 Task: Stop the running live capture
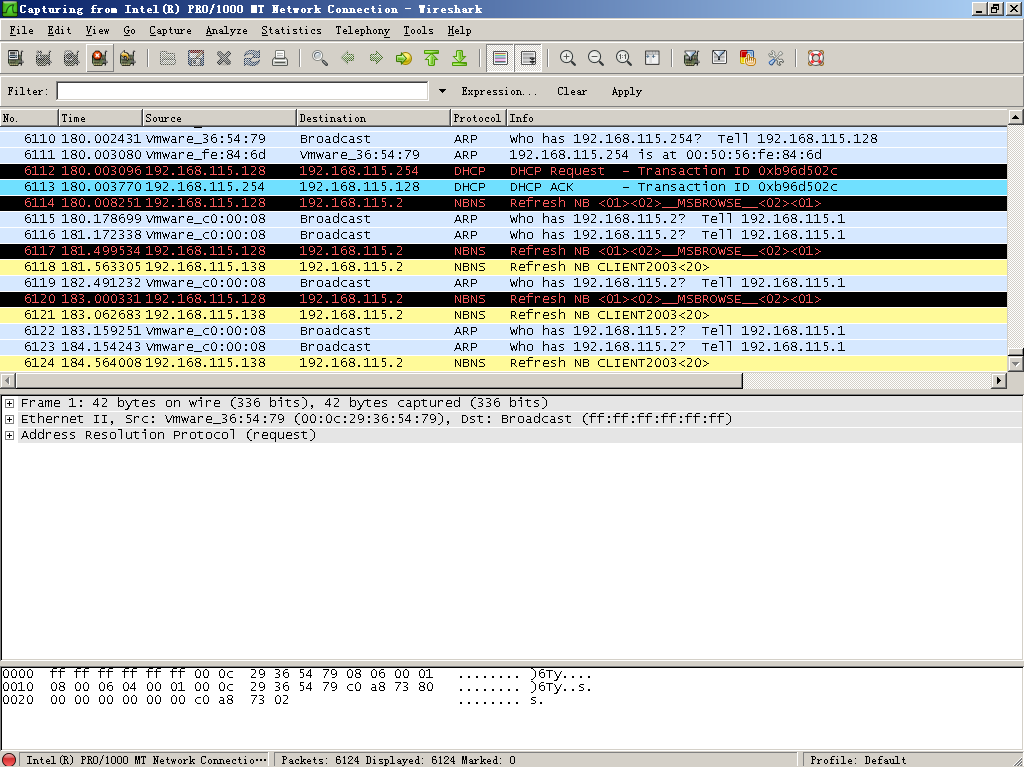(x=100, y=58)
